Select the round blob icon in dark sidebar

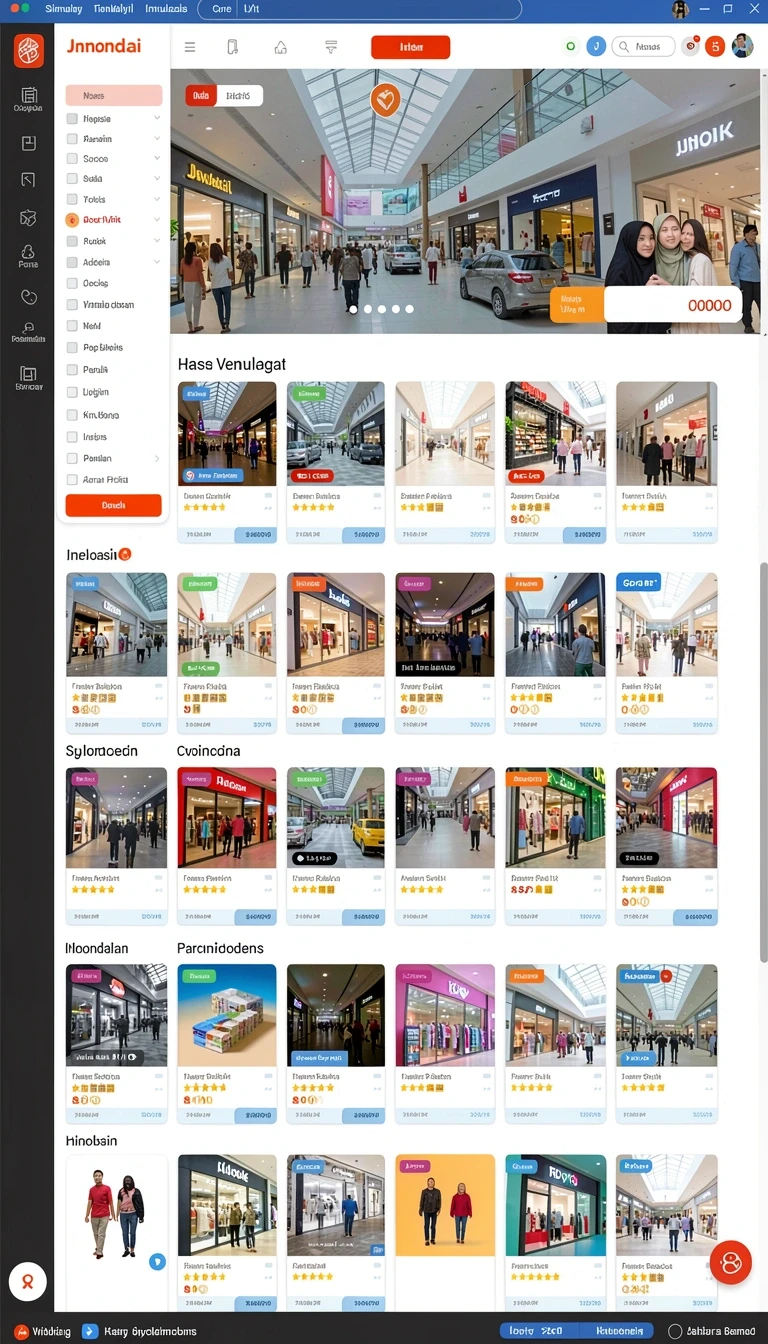[28, 296]
